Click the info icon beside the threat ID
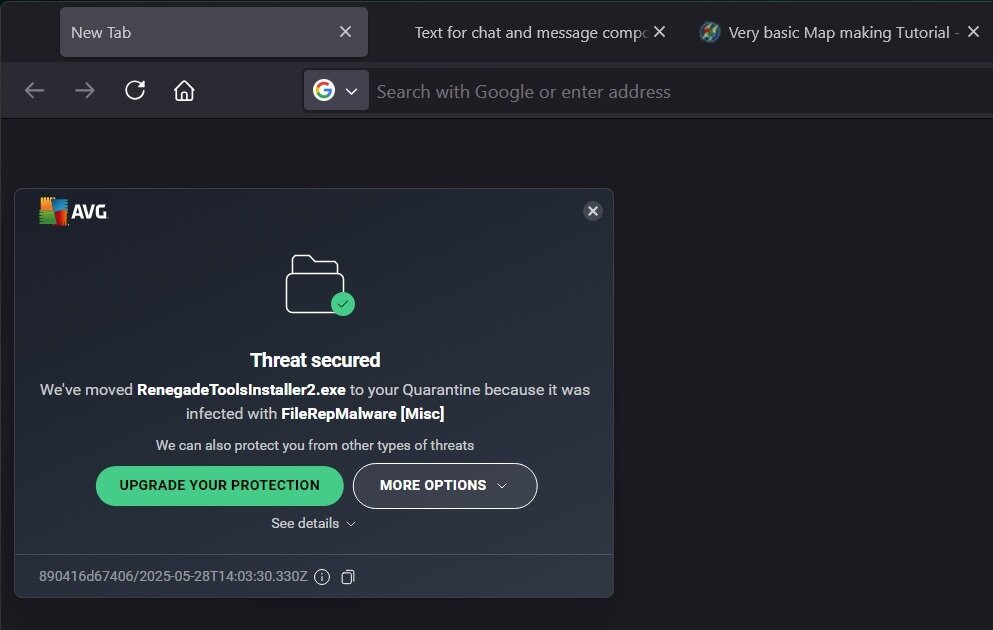 coord(322,577)
